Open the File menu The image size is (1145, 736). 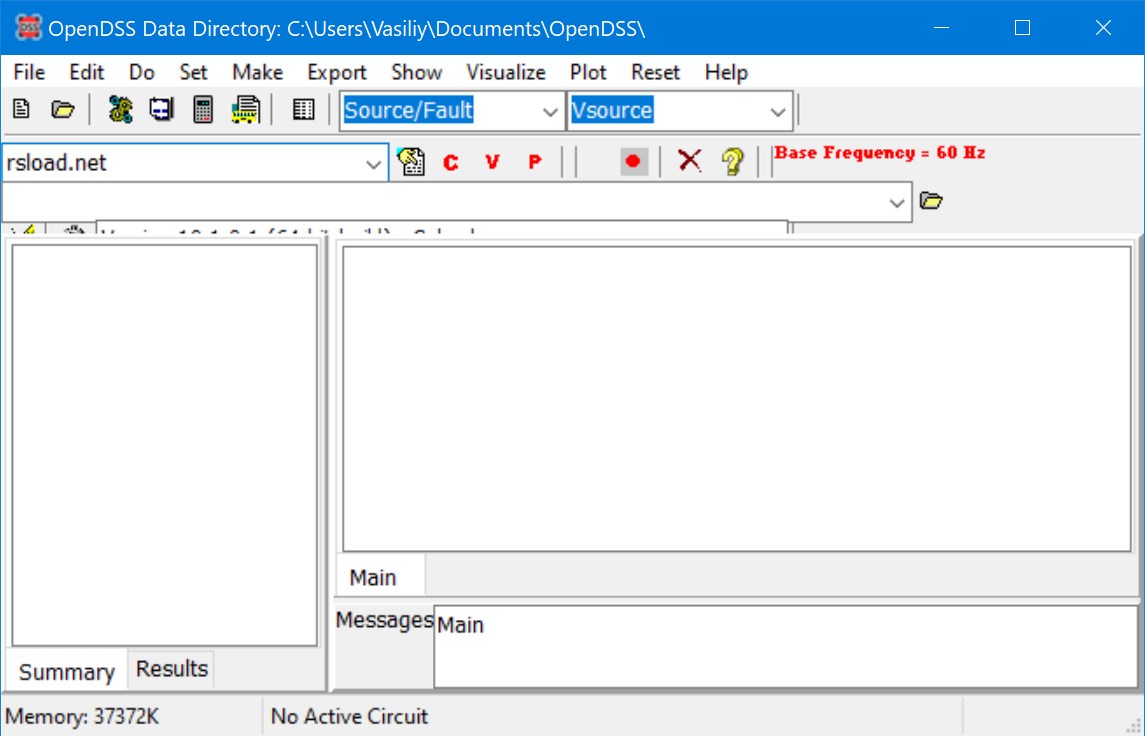pos(29,72)
